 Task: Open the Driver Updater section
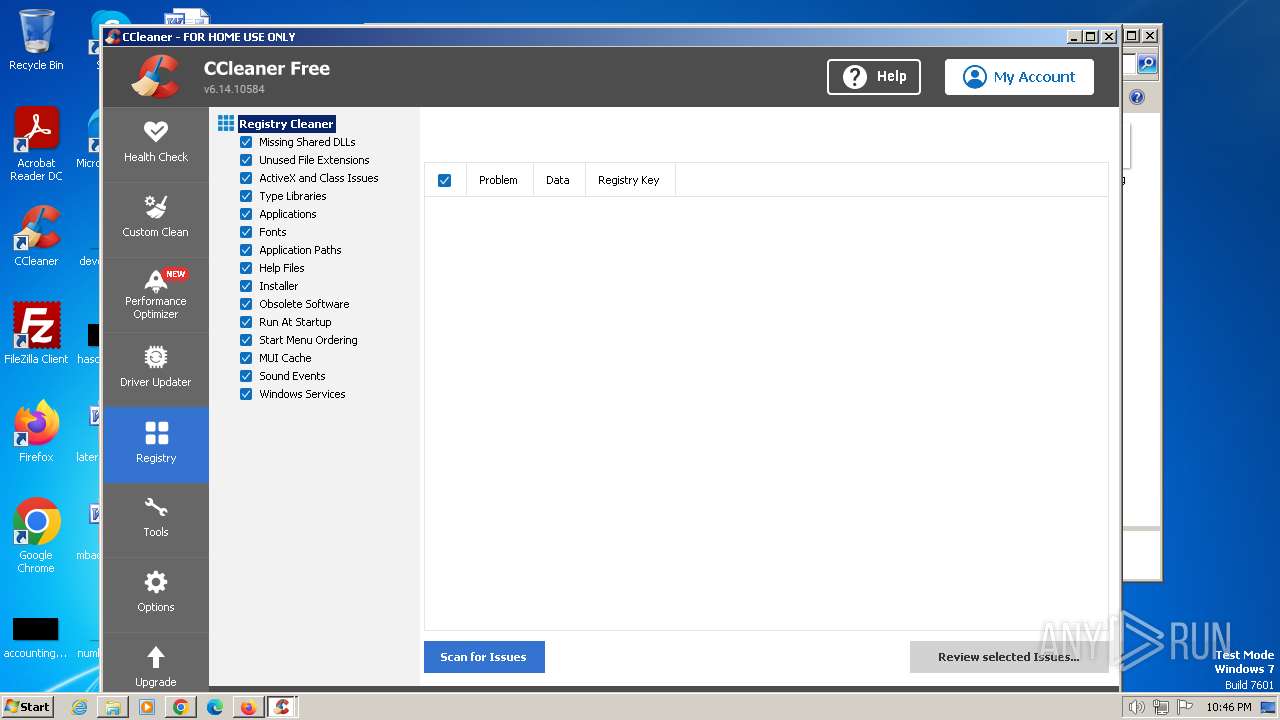click(x=155, y=369)
